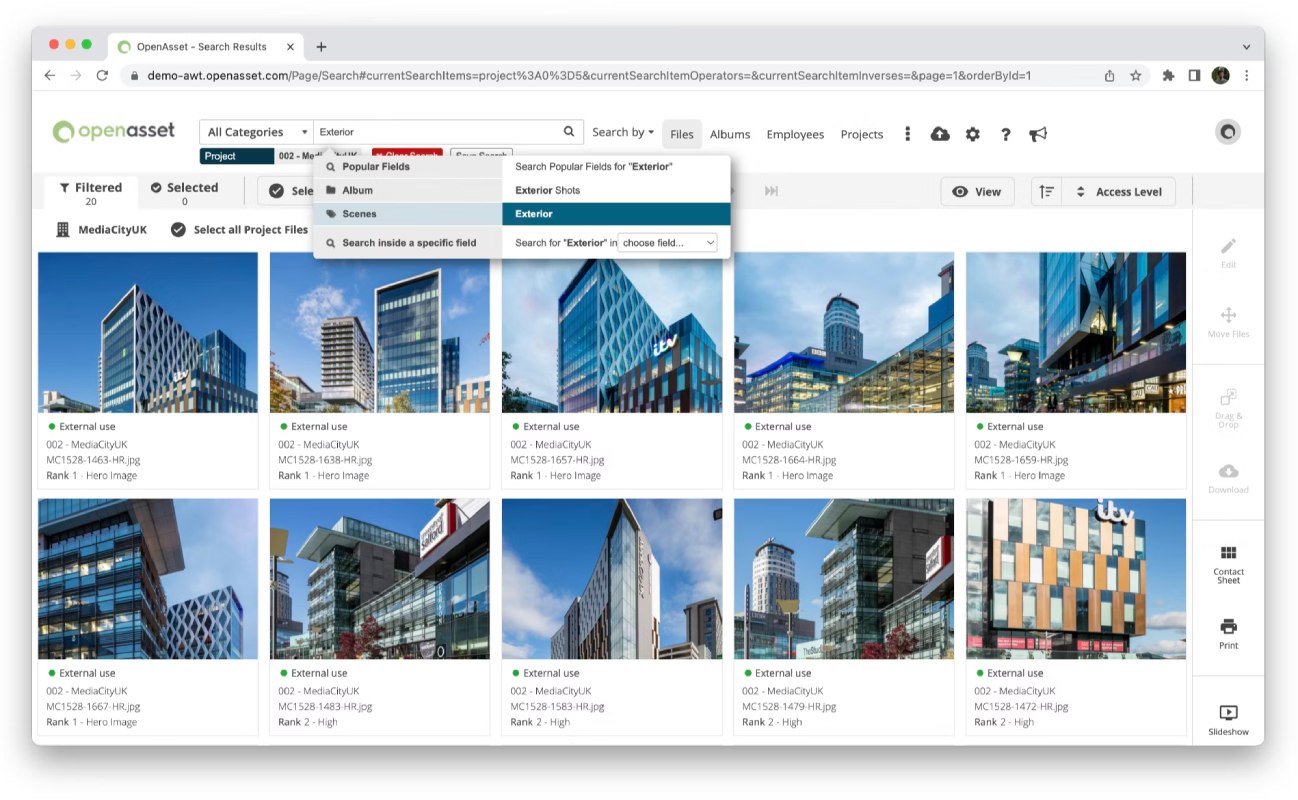Image resolution: width=1298 pixels, height=800 pixels.
Task: Open the Search by dropdown
Action: 622,132
